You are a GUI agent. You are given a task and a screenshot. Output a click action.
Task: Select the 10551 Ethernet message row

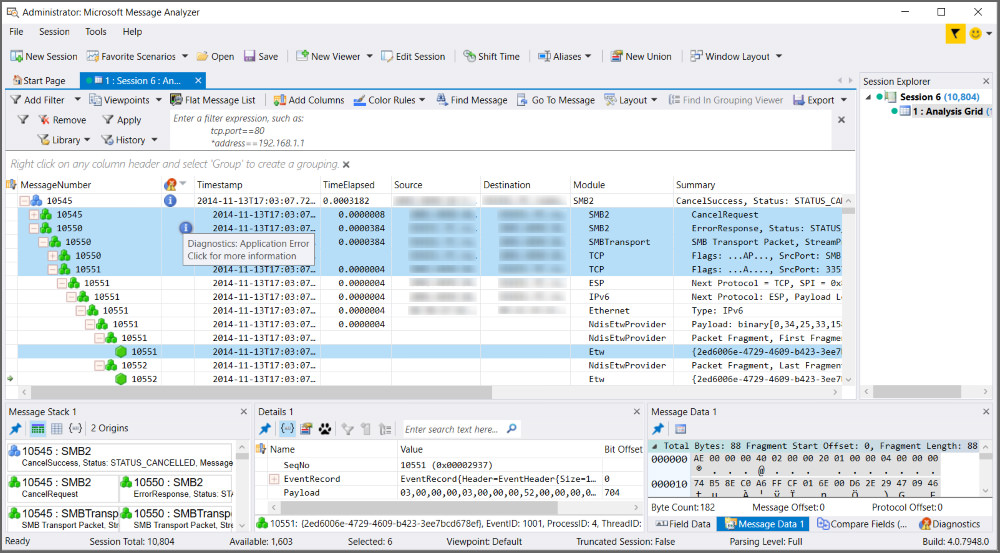[x=430, y=311]
